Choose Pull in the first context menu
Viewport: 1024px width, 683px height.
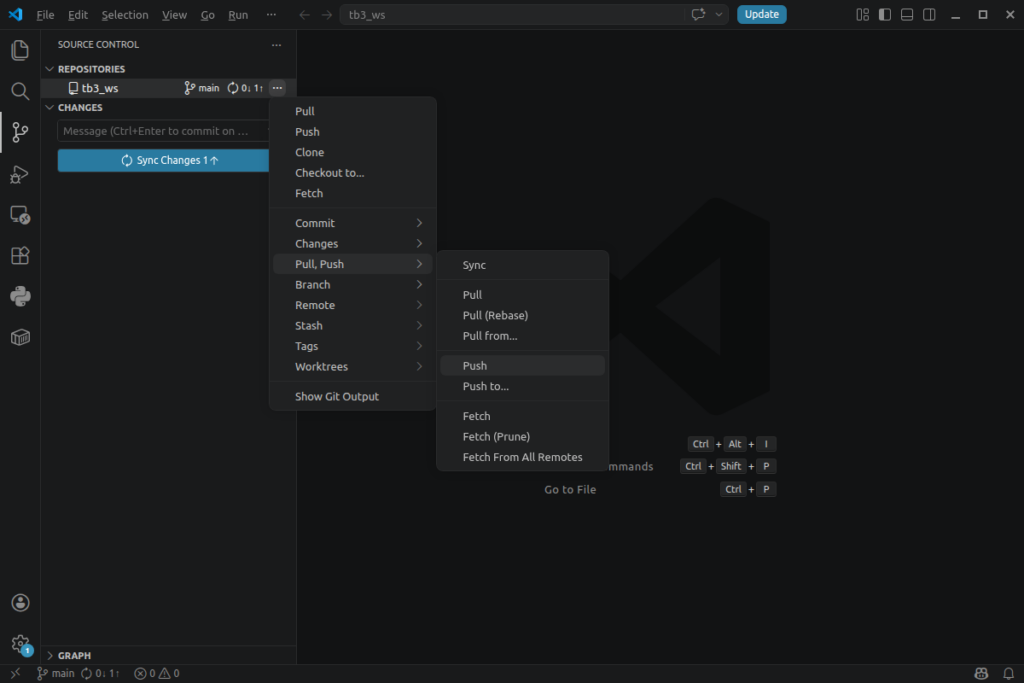tap(353, 112)
